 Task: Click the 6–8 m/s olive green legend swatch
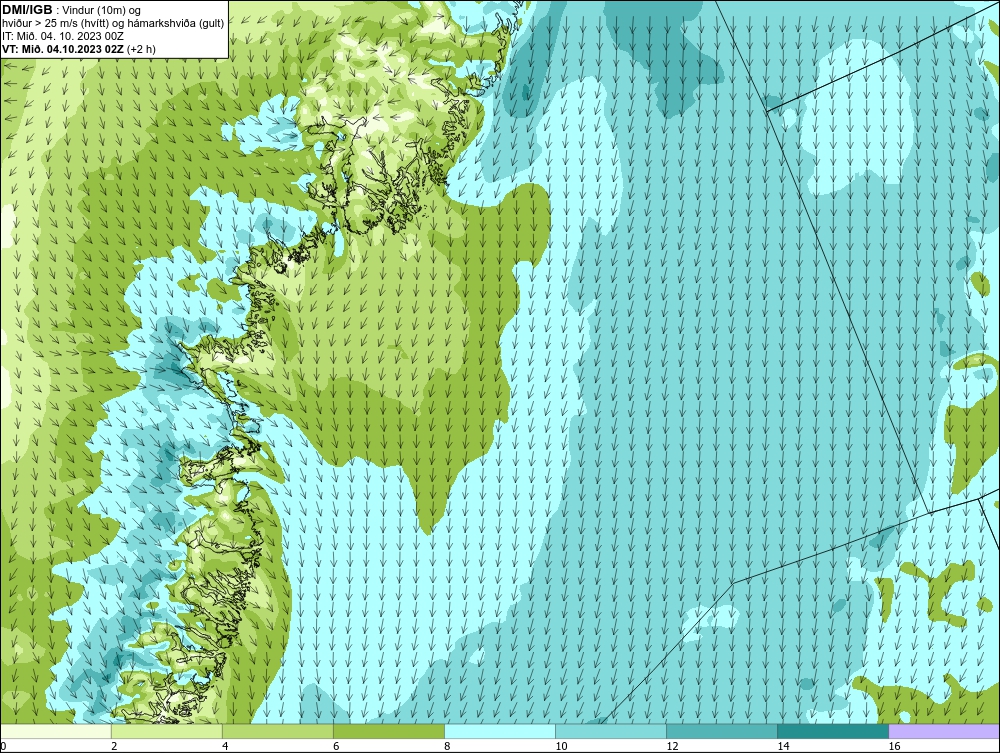389,731
